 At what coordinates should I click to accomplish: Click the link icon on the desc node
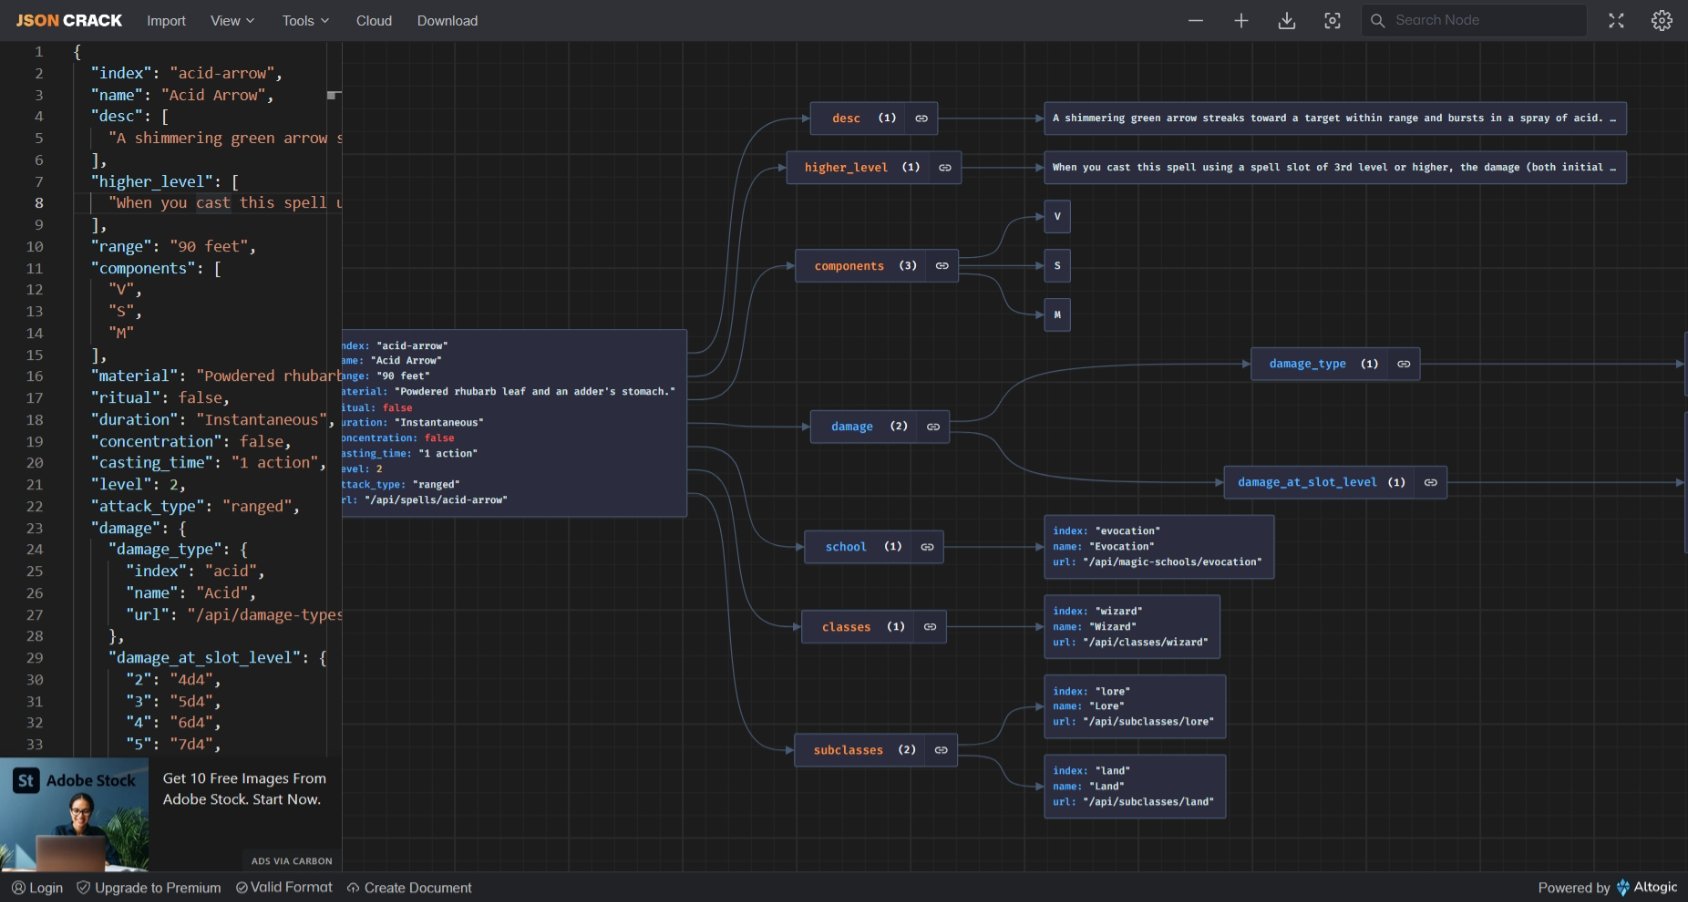(921, 118)
